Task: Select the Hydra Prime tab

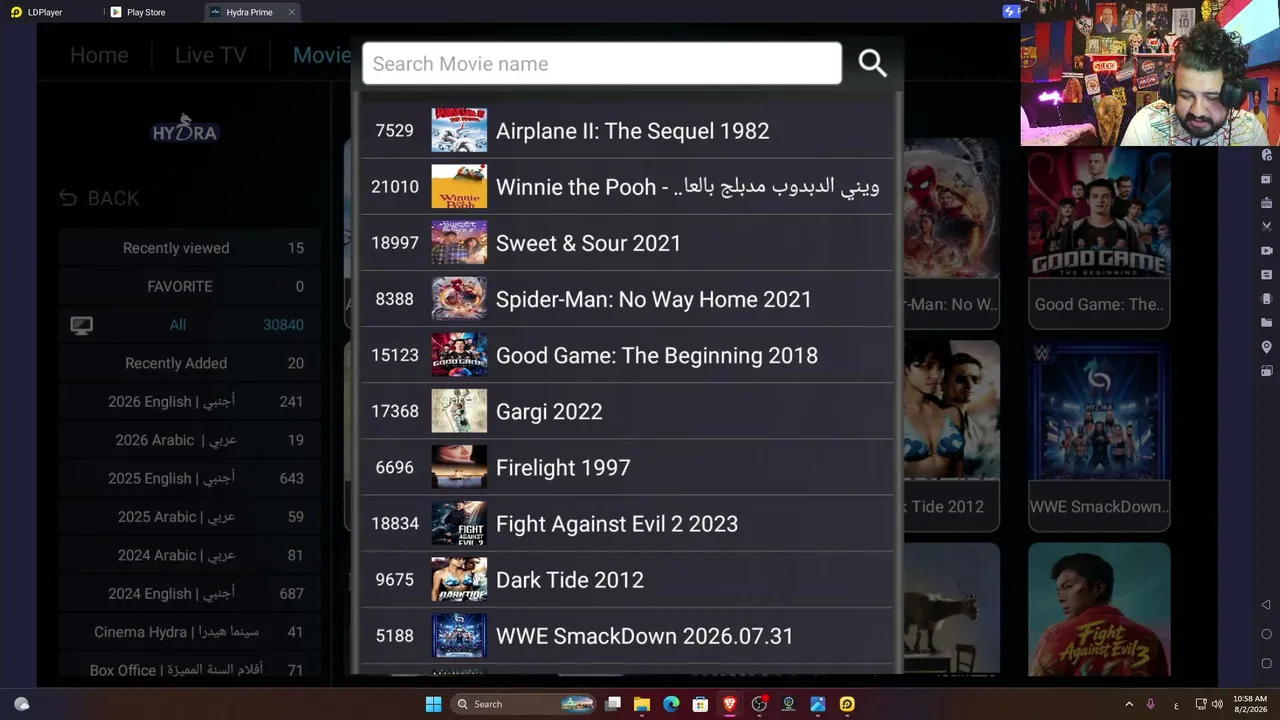Action: point(248,12)
